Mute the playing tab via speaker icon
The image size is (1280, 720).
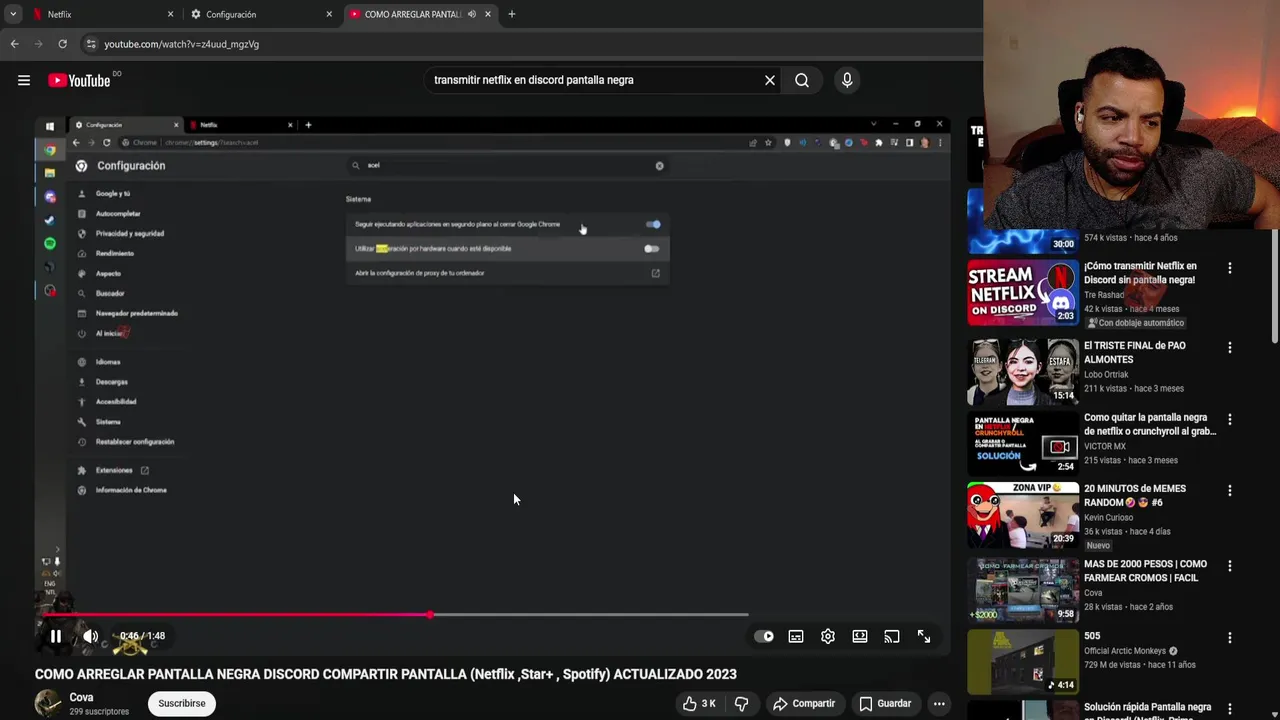coord(472,14)
